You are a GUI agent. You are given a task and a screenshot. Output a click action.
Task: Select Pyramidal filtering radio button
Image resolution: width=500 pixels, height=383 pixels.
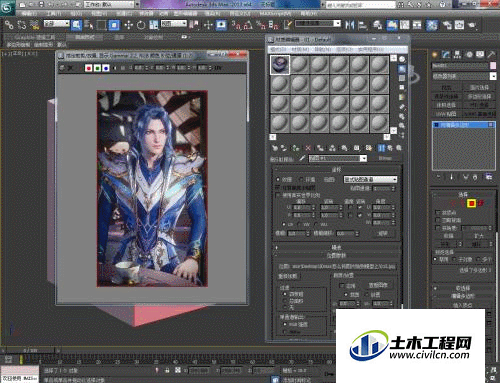[285, 294]
